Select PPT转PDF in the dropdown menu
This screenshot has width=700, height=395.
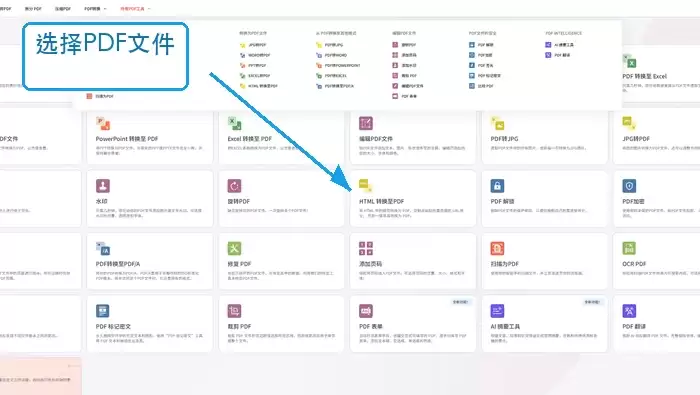point(253,66)
